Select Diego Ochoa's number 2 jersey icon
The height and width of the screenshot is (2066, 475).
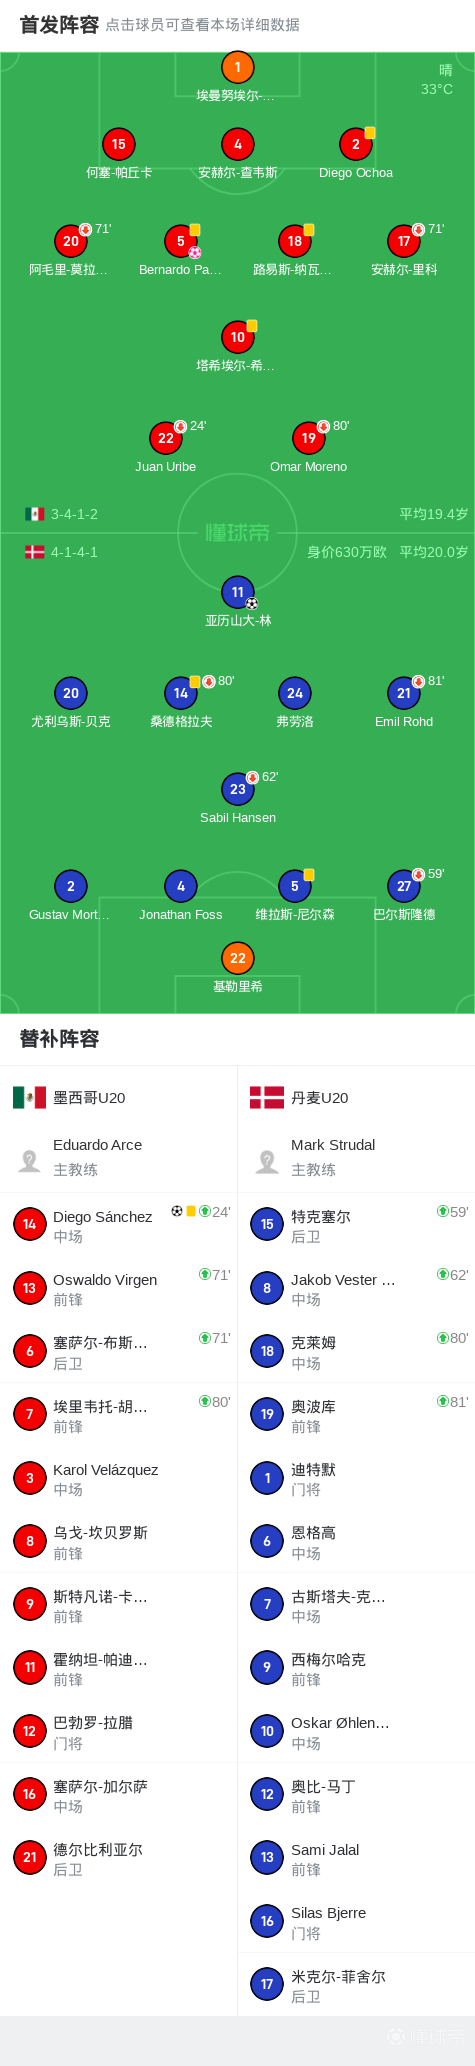pyautogui.click(x=355, y=144)
